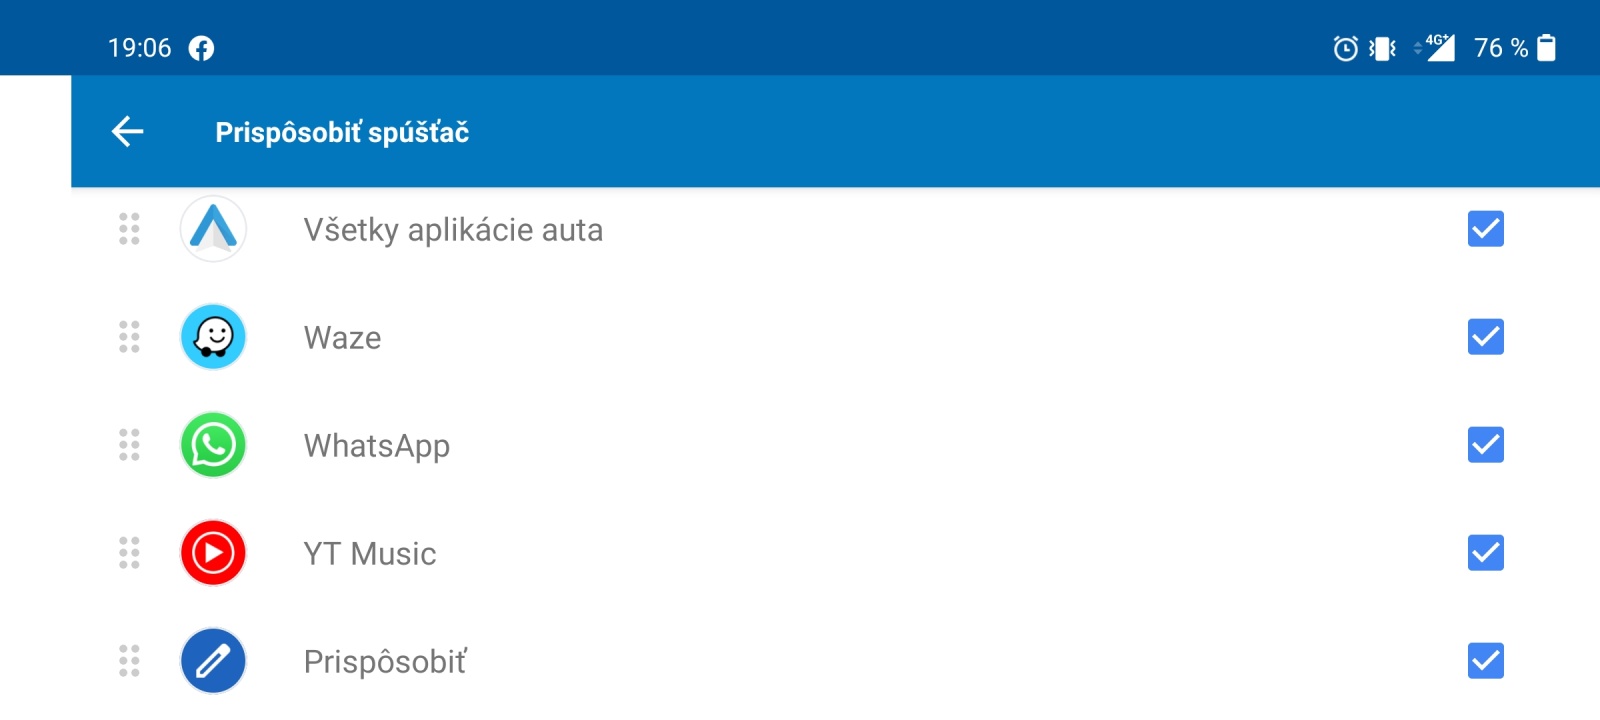Go back using the arrow icon
The height and width of the screenshot is (720, 1600).
coord(128,131)
